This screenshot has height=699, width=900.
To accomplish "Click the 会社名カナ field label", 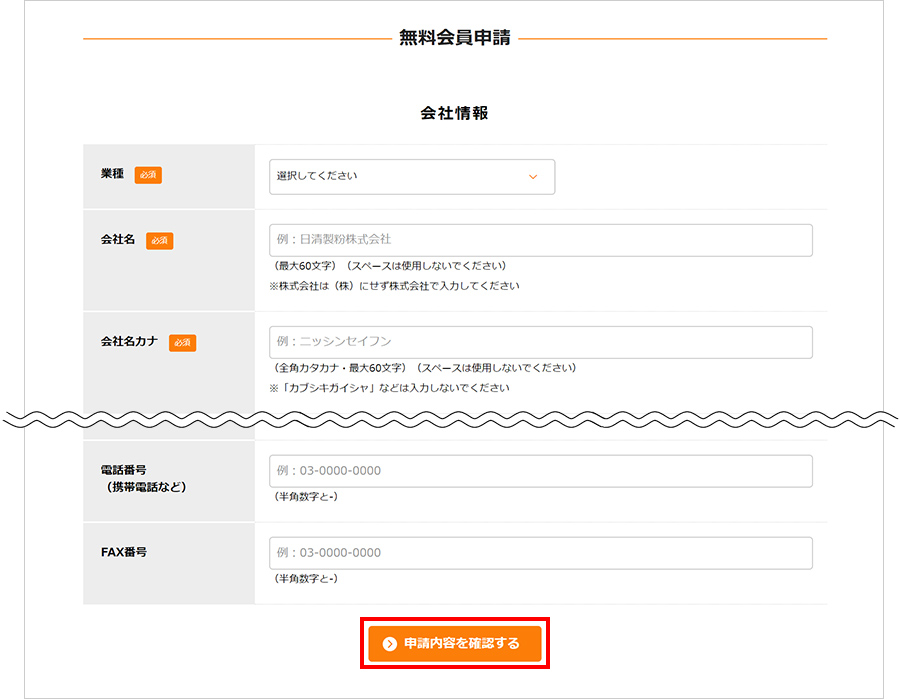I will [x=129, y=341].
